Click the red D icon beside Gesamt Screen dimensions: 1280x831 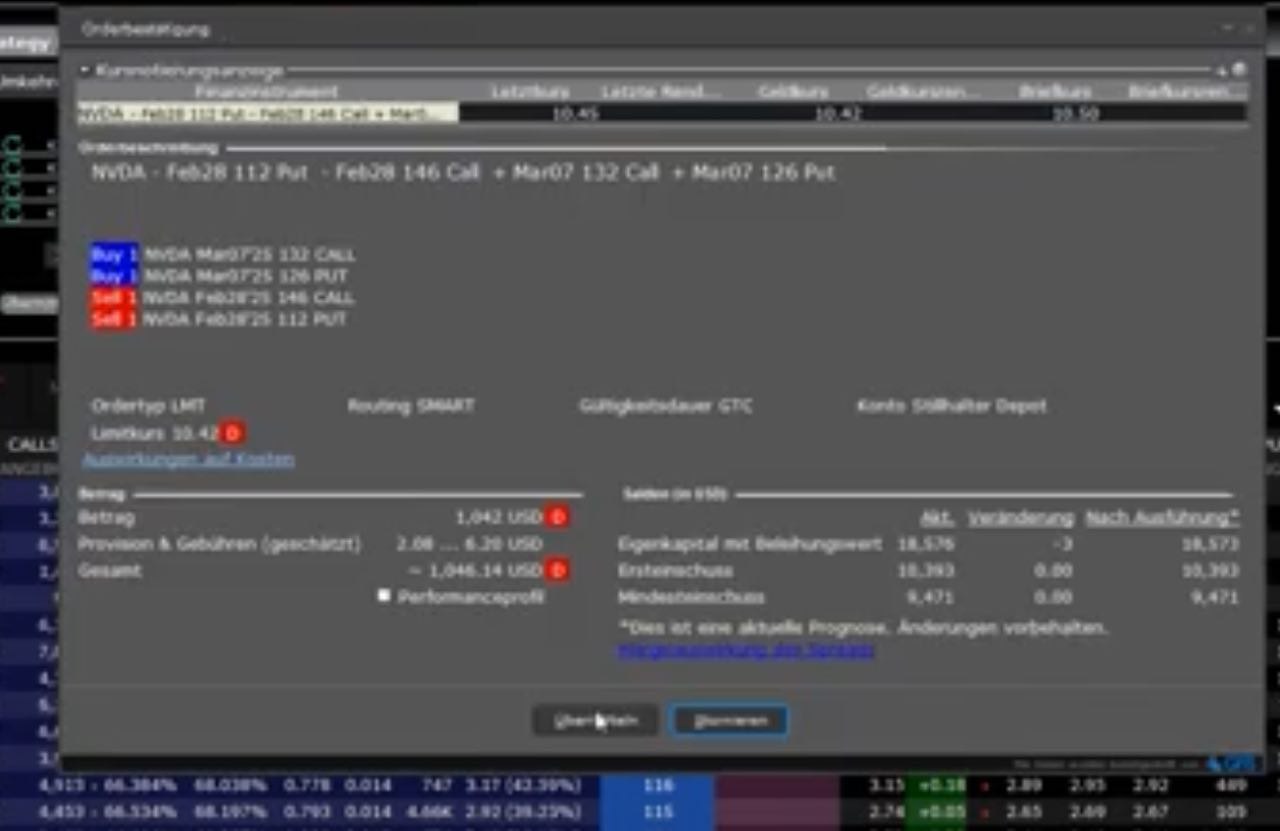coord(557,570)
